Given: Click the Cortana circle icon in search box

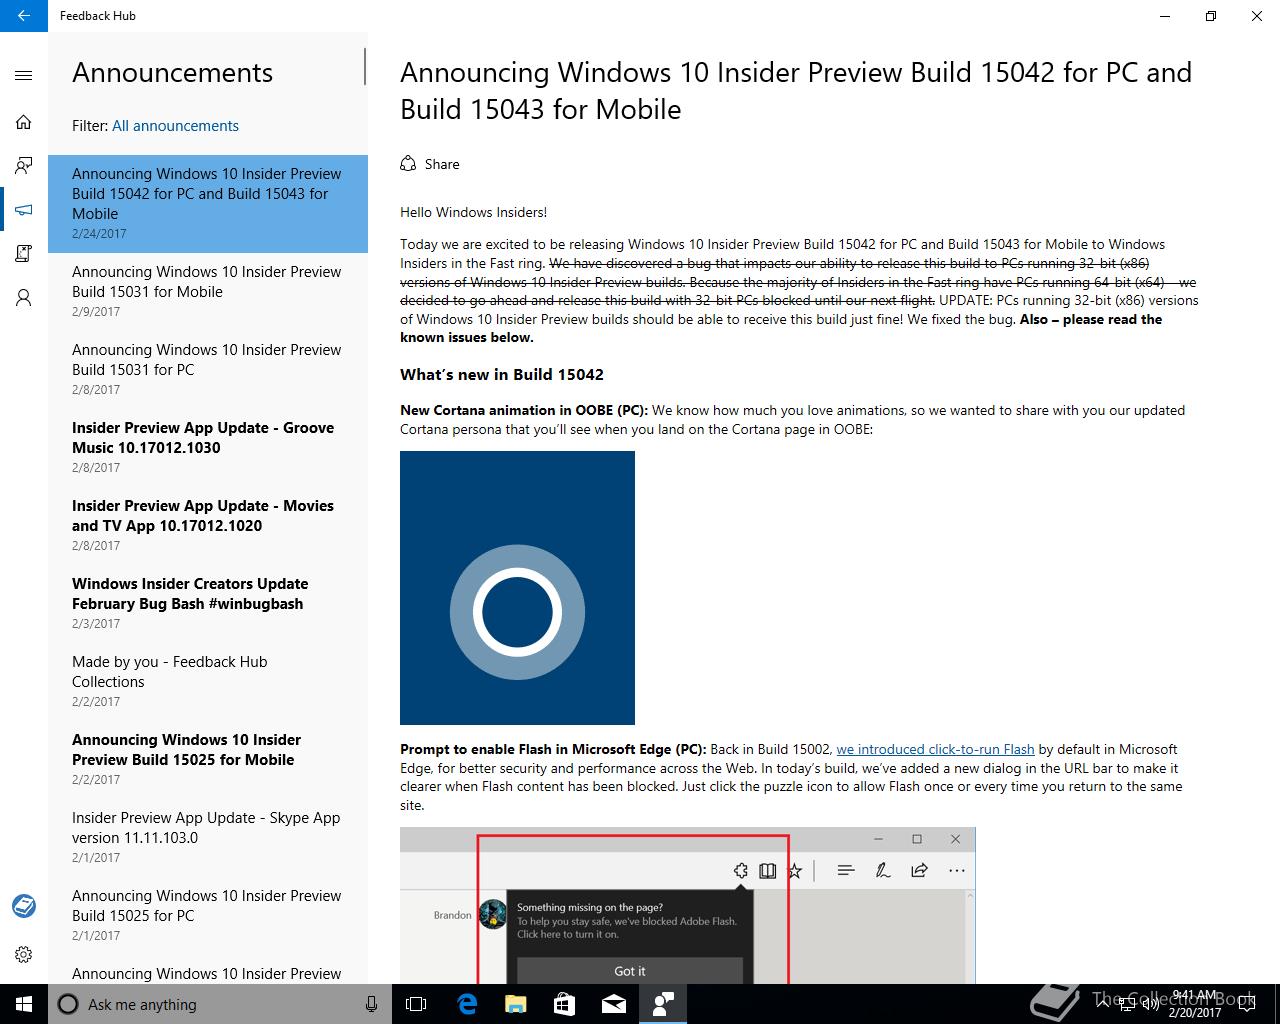Looking at the screenshot, I should [68, 1004].
